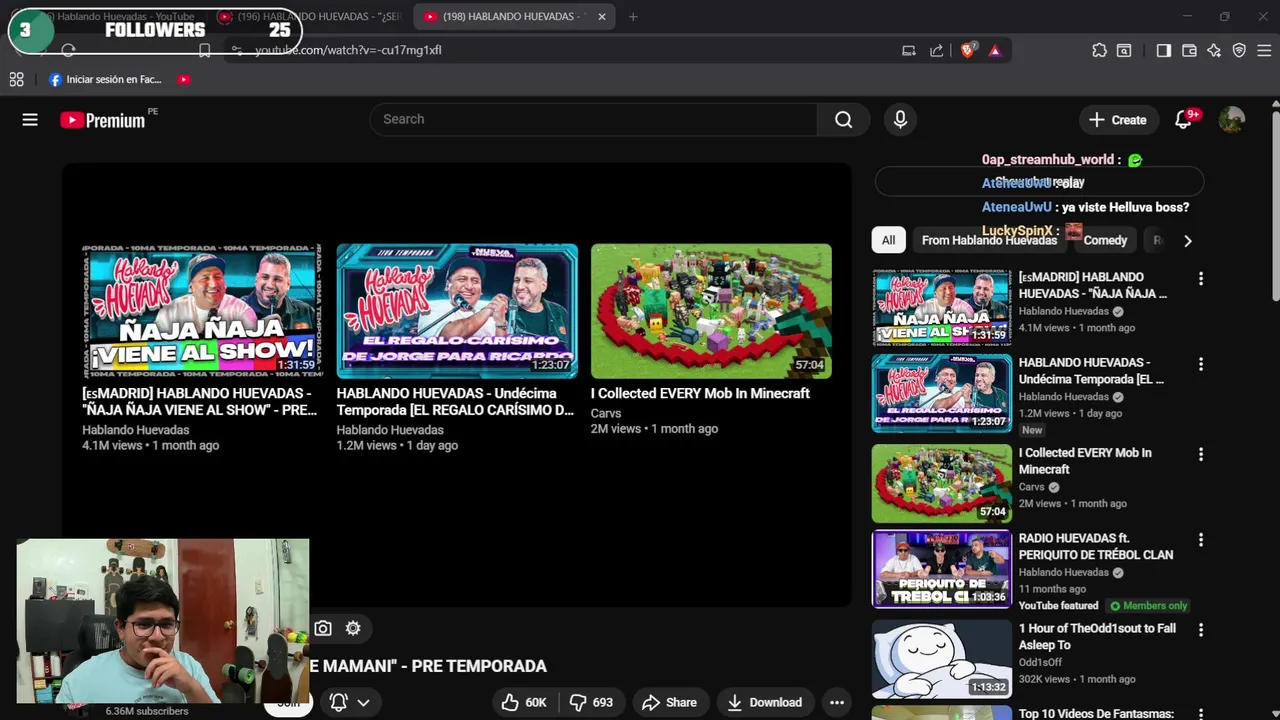Click the Download button
The width and height of the screenshot is (1280, 720).
(764, 702)
